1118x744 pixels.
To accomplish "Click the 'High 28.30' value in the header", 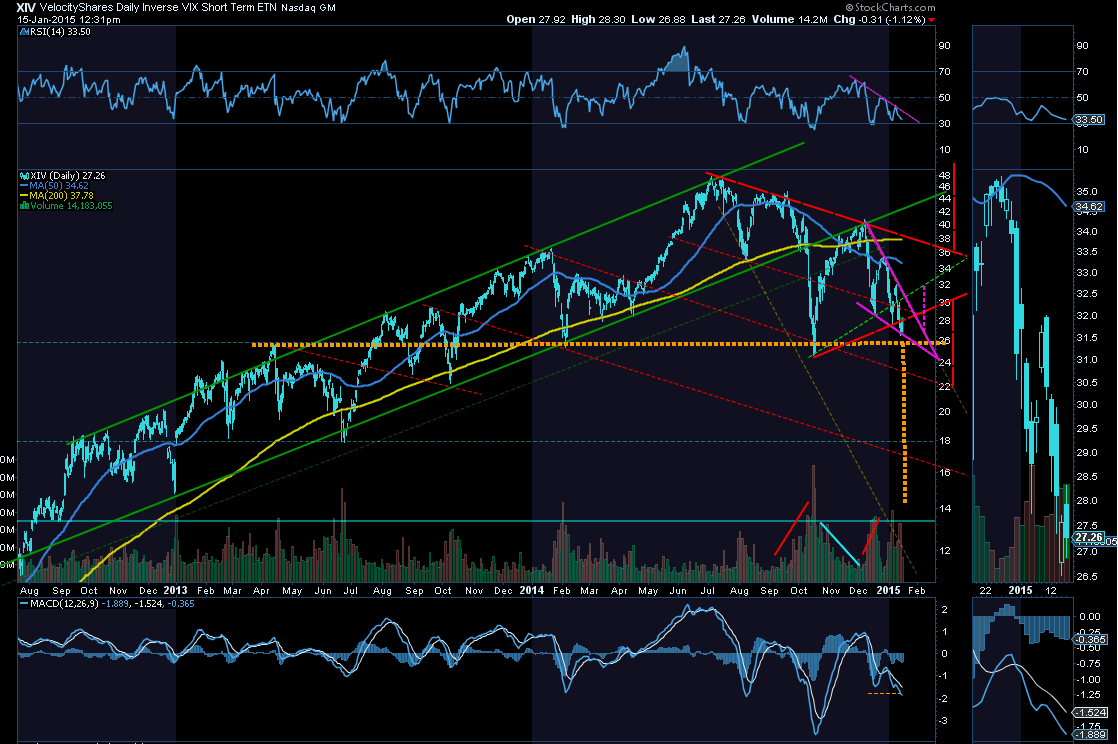I will 599,19.
